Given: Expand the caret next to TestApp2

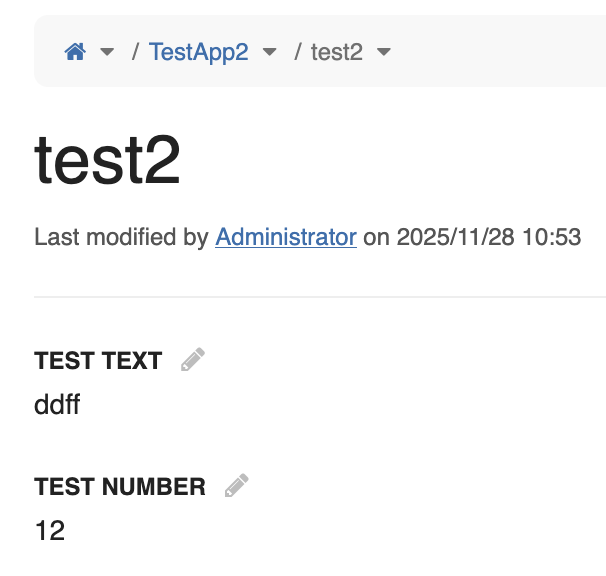Looking at the screenshot, I should coord(269,52).
